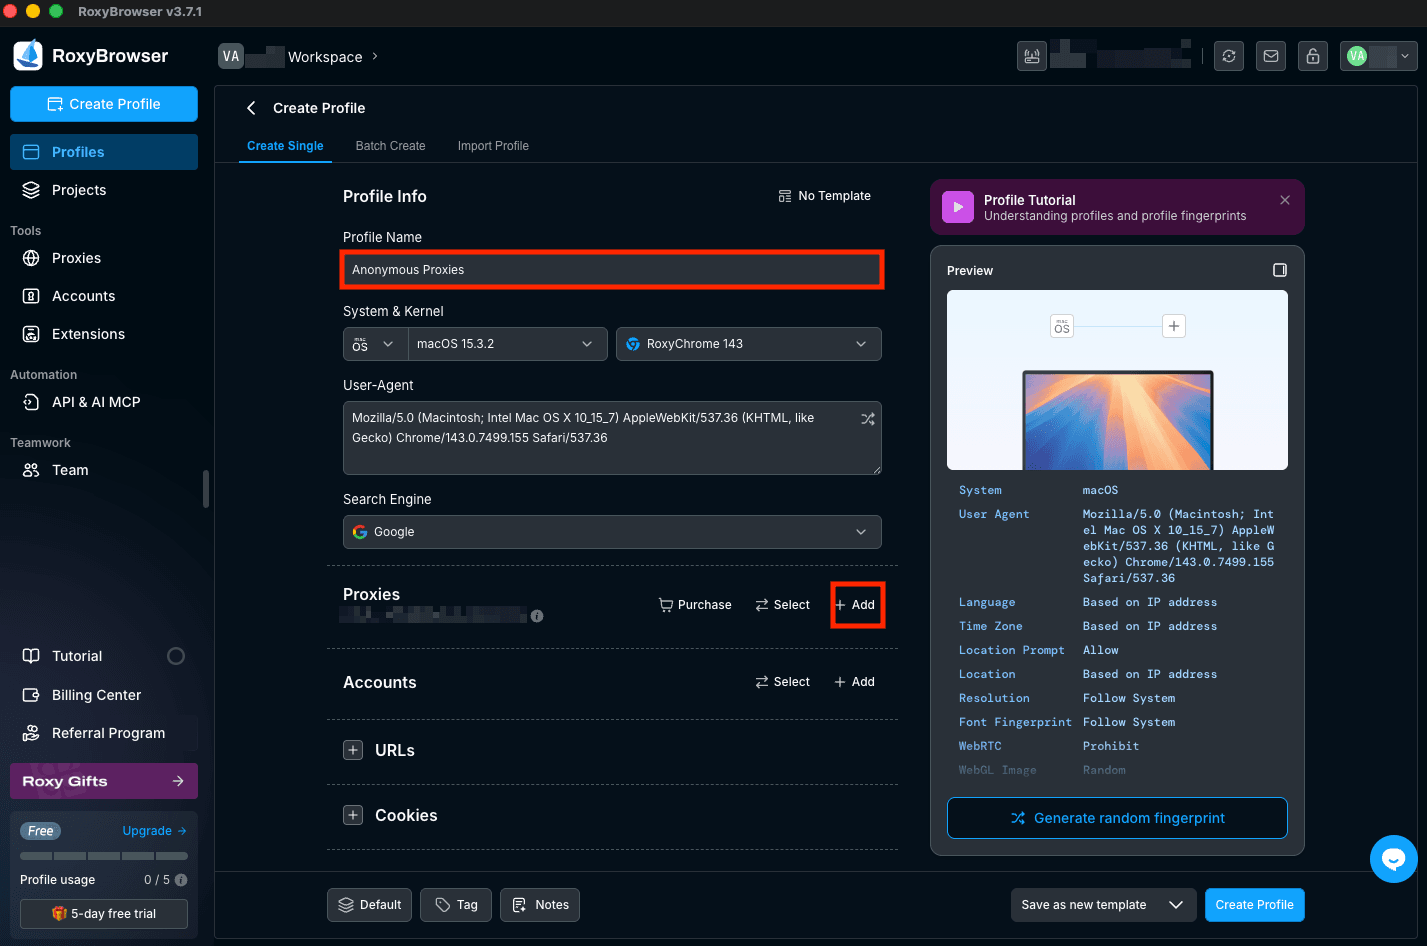Click the lock icon in the top bar
Image resolution: width=1427 pixels, height=946 pixels.
(x=1312, y=56)
